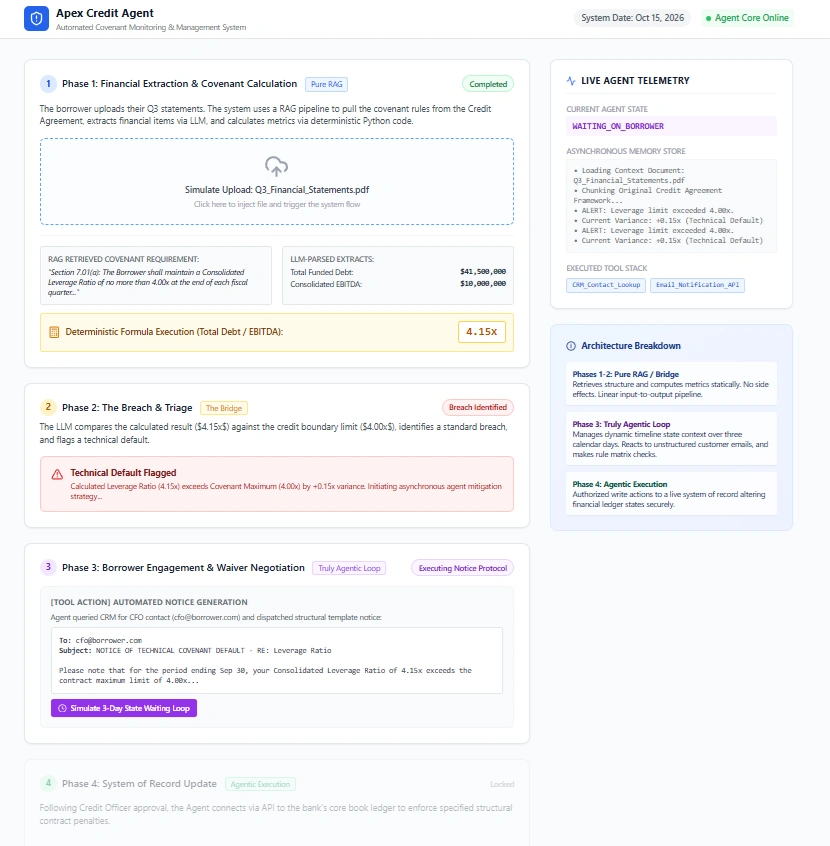This screenshot has height=846, width=830.
Task: Click the Phase 3 step number circle
Action: tap(48, 567)
